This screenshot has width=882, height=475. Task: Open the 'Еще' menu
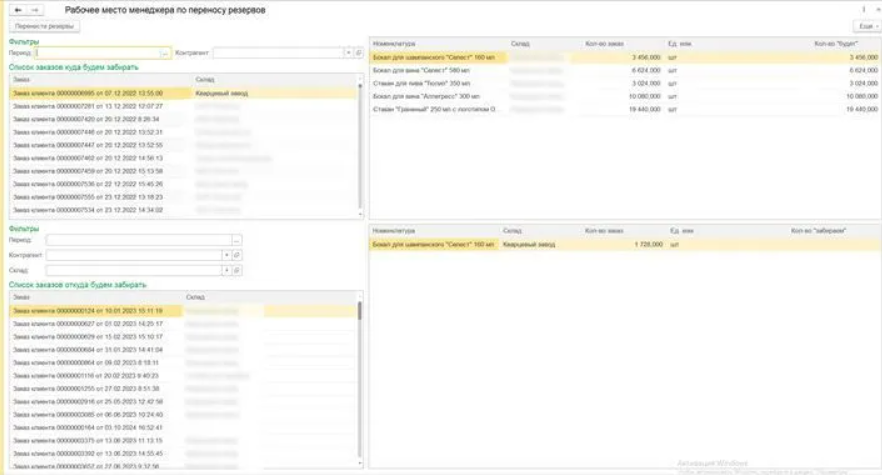point(867,26)
